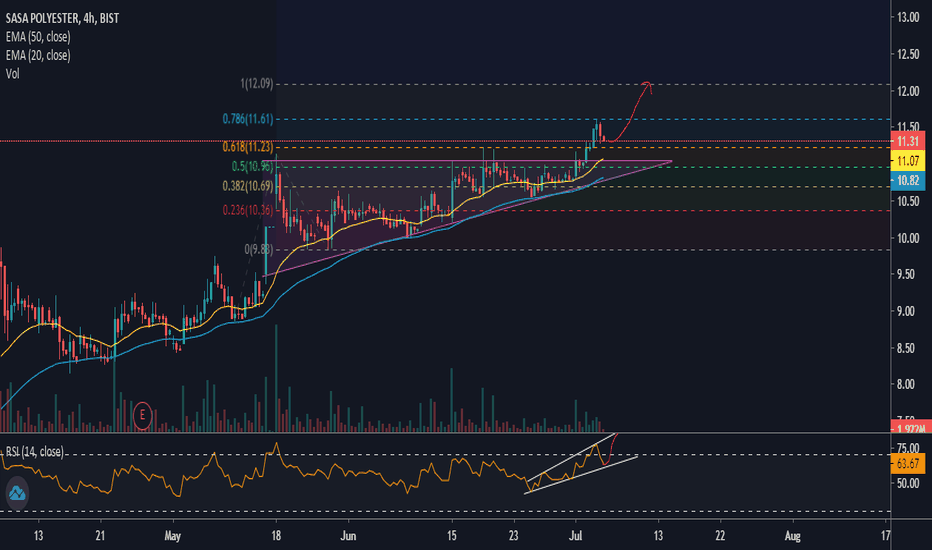Click the 75.00 RSI axis label
This screenshot has height=550, width=932.
pyautogui.click(x=908, y=448)
